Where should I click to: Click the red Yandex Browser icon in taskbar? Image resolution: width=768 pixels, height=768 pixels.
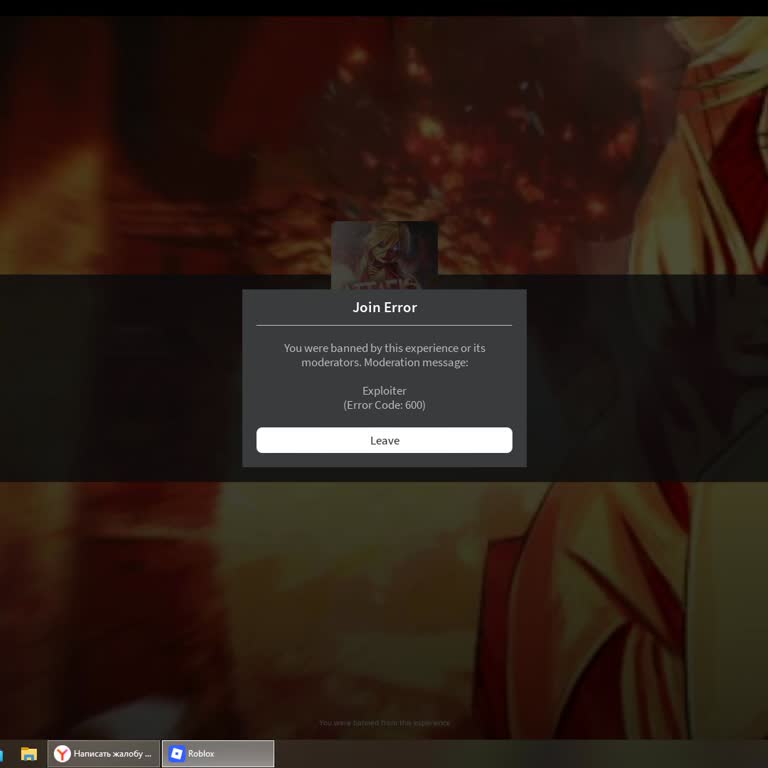coord(62,754)
